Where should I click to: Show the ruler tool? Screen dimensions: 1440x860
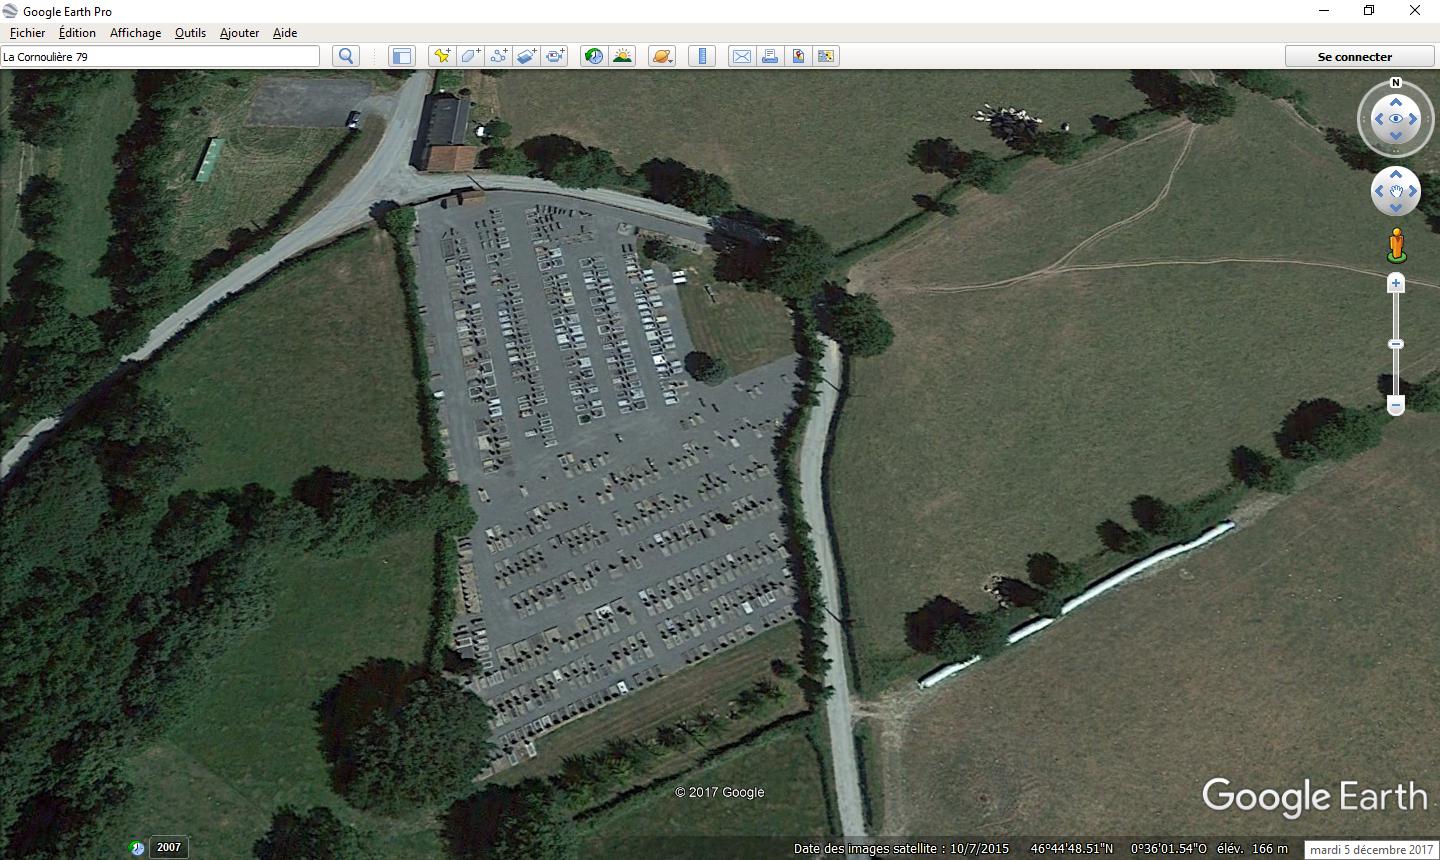[702, 56]
